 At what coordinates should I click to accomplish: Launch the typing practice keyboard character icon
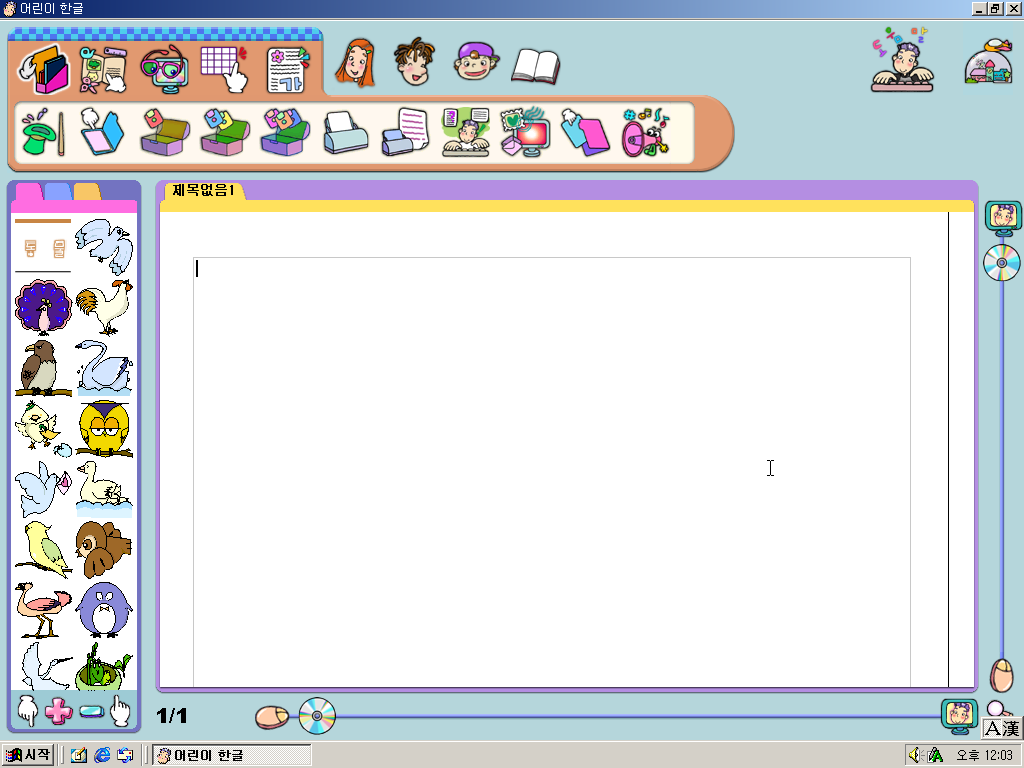903,59
